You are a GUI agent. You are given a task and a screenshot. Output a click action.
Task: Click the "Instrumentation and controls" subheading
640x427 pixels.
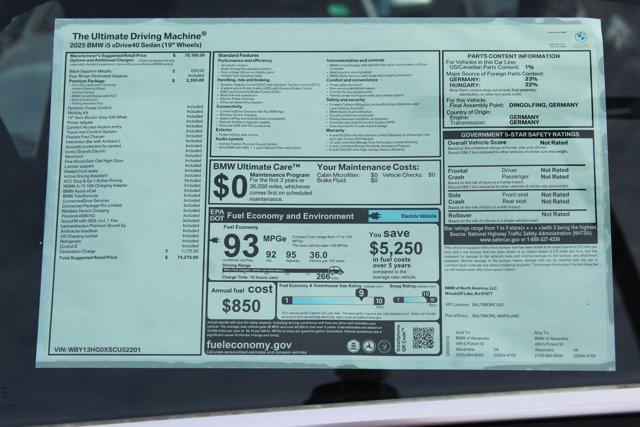[x=356, y=60]
